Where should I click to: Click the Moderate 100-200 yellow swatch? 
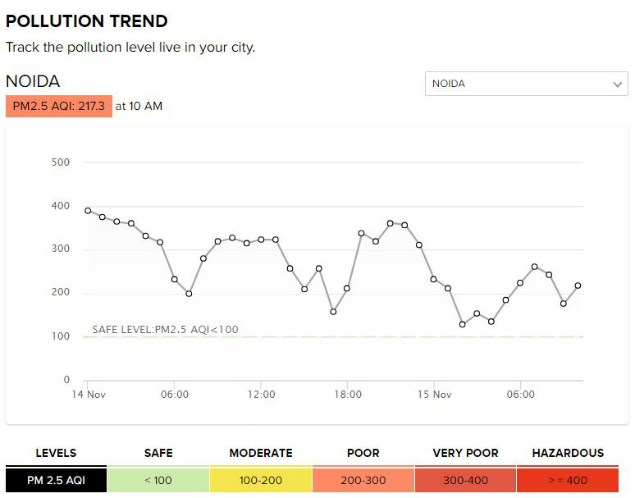point(261,480)
